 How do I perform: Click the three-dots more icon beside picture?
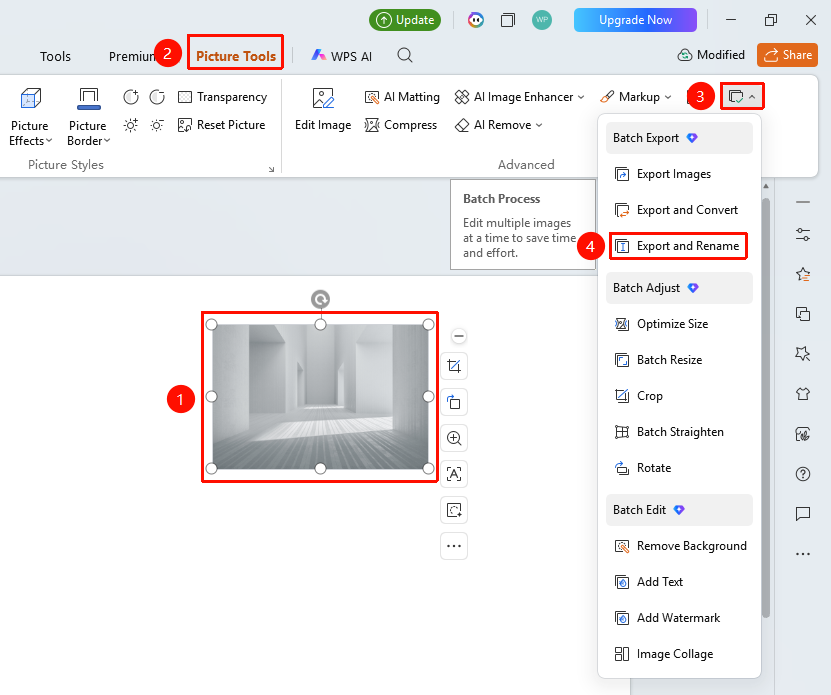(x=454, y=546)
